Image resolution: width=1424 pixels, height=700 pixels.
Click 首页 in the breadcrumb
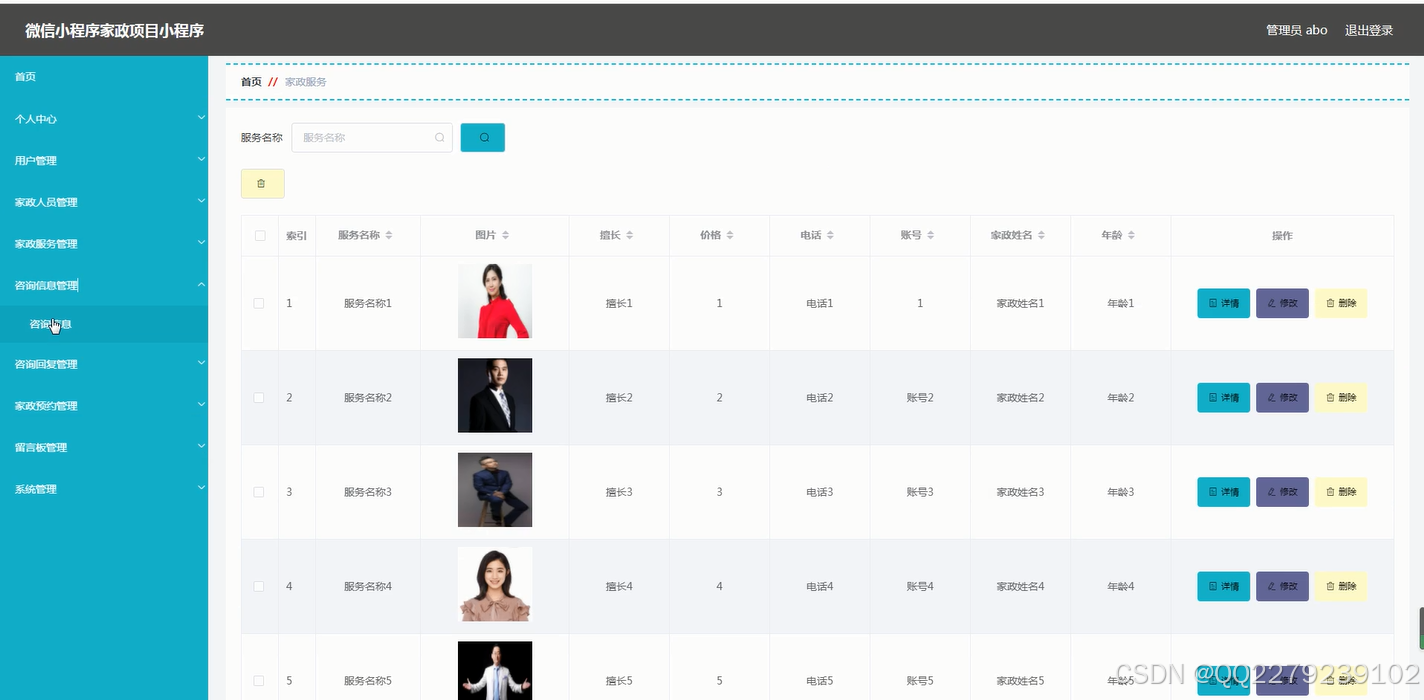pyautogui.click(x=249, y=81)
